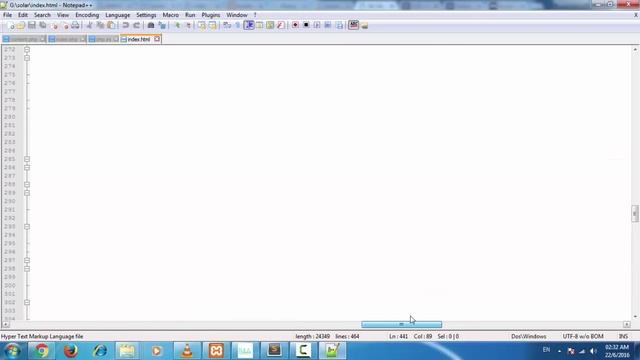This screenshot has height=360, width=640.
Task: Click the UTF-8 w/o BOM encoding status field
Action: click(583, 336)
